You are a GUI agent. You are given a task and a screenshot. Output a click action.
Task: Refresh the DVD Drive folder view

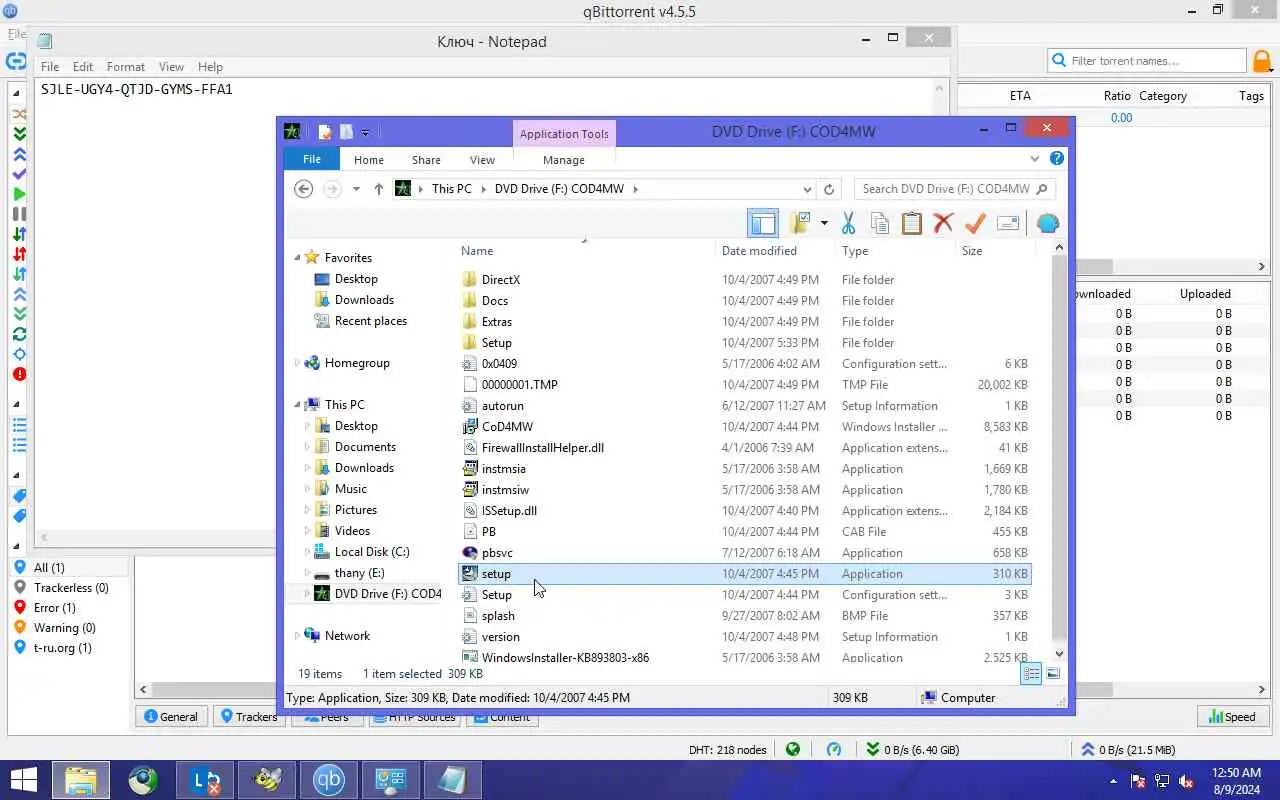click(828, 189)
